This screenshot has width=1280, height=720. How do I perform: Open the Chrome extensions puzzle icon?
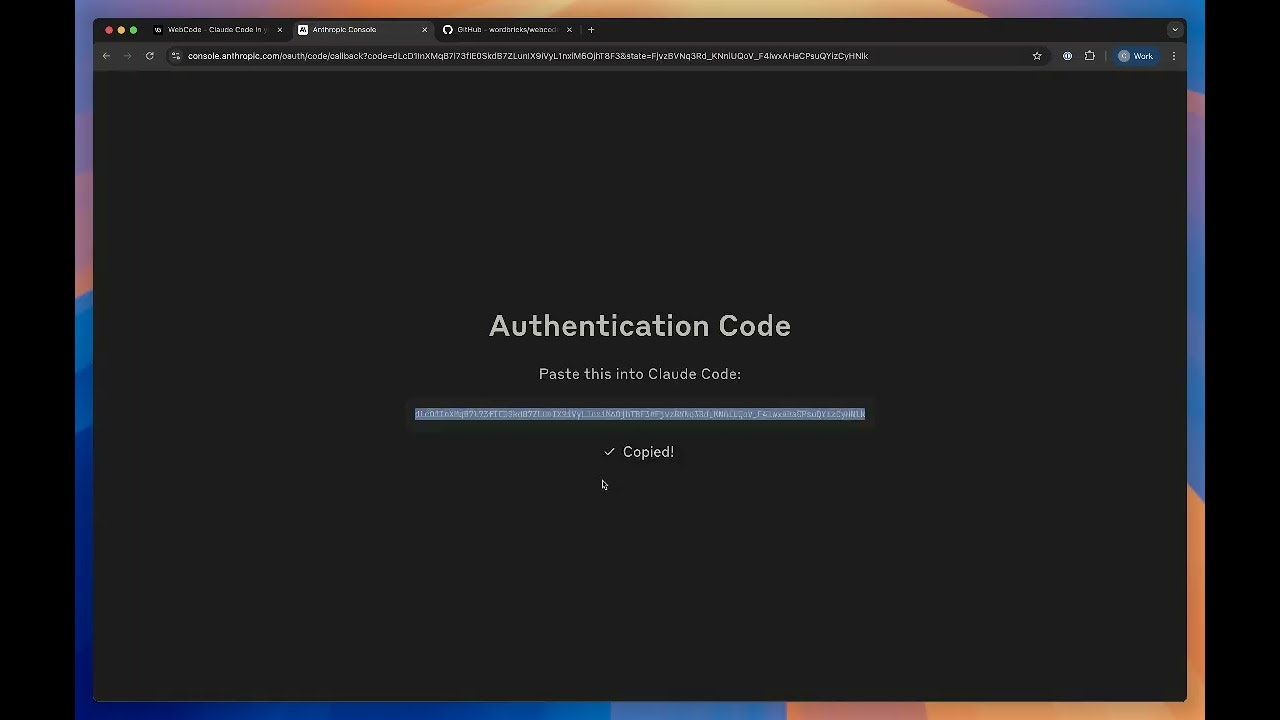coord(1091,56)
